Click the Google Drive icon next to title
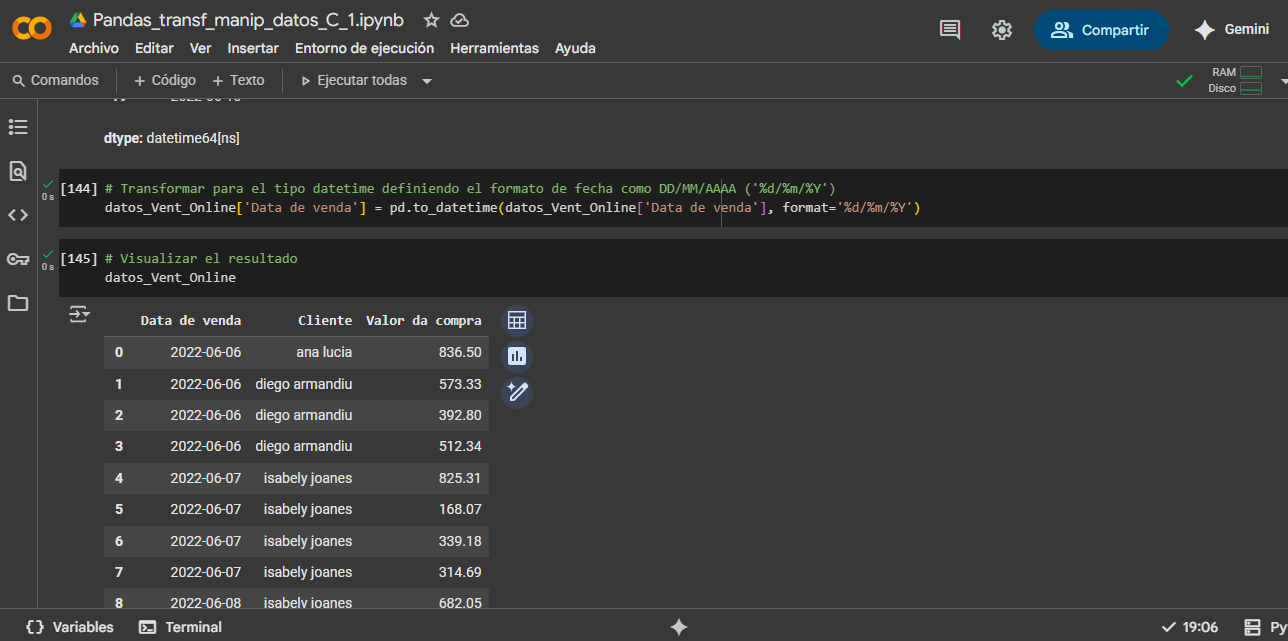The height and width of the screenshot is (641, 1288). tap(78, 20)
